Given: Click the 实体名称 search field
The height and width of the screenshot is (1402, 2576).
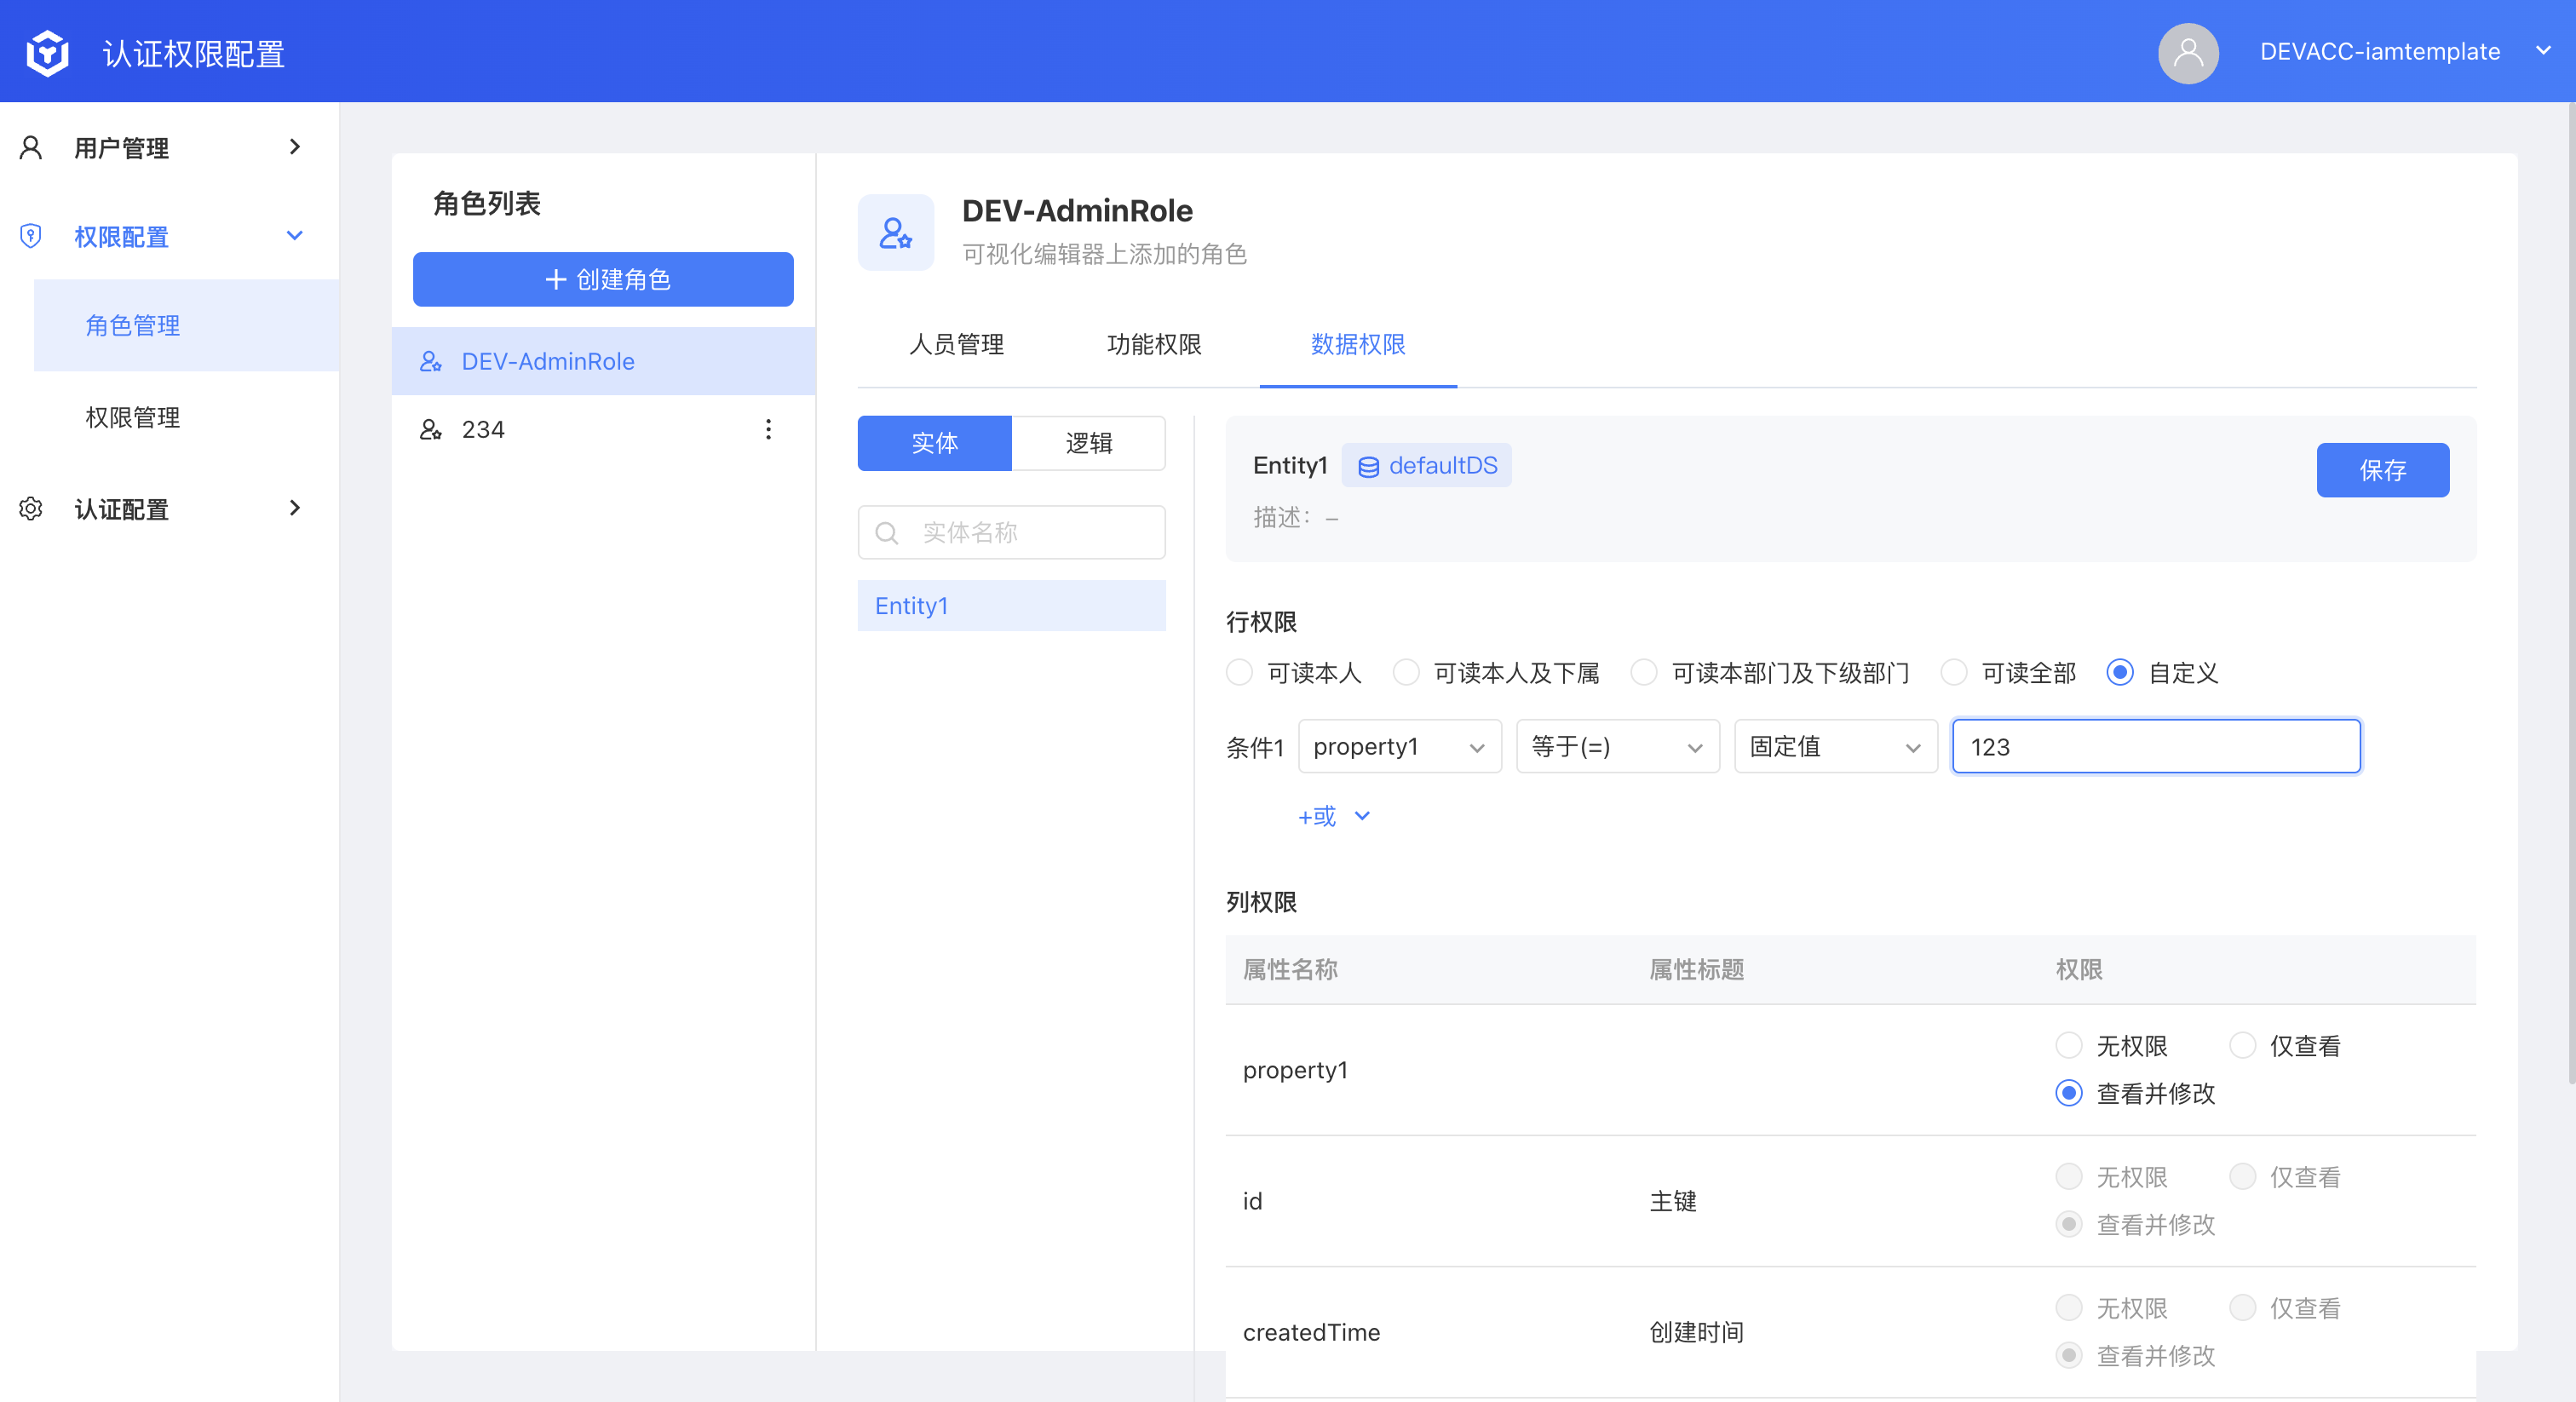Looking at the screenshot, I should (1011, 532).
